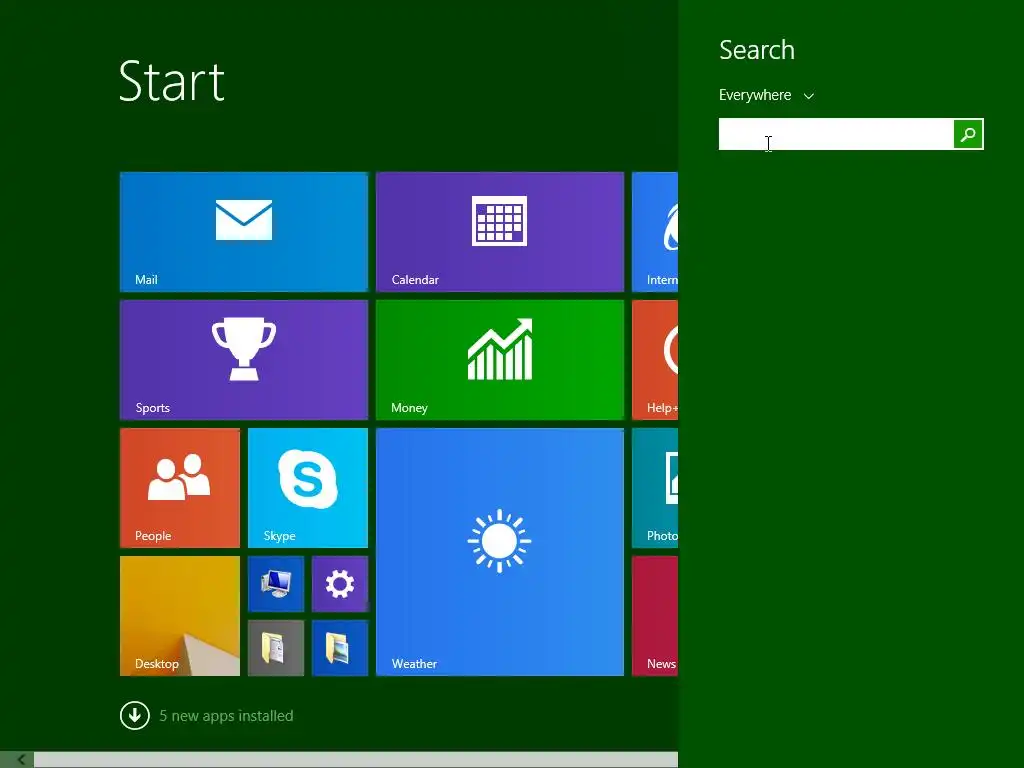Open the Desktop tile
The height and width of the screenshot is (768, 1024).
point(180,616)
